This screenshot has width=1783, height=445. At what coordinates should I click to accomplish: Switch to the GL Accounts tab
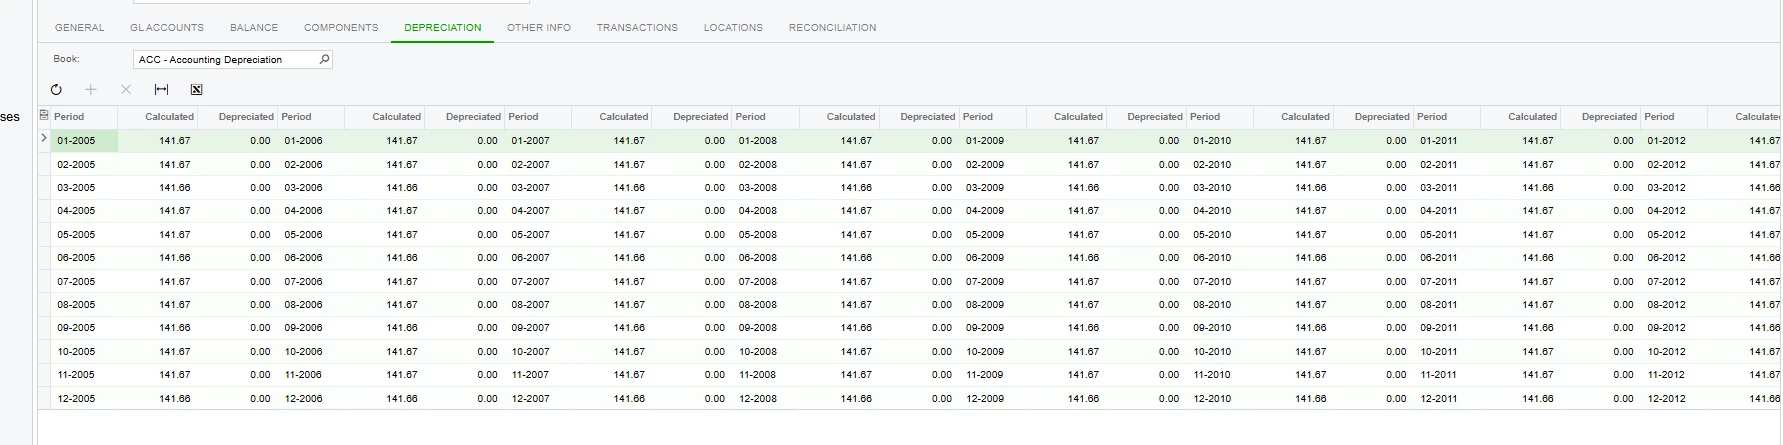(x=167, y=28)
